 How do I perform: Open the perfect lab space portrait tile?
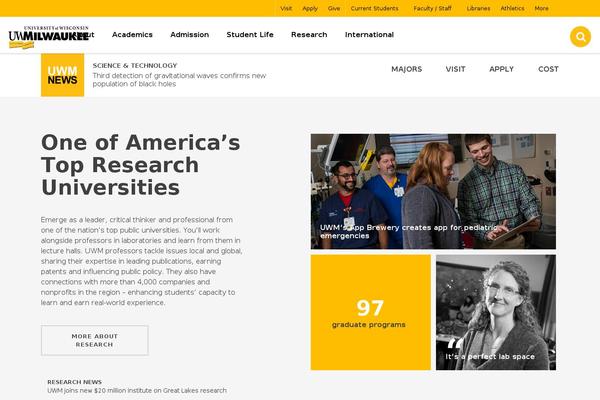[496, 312]
